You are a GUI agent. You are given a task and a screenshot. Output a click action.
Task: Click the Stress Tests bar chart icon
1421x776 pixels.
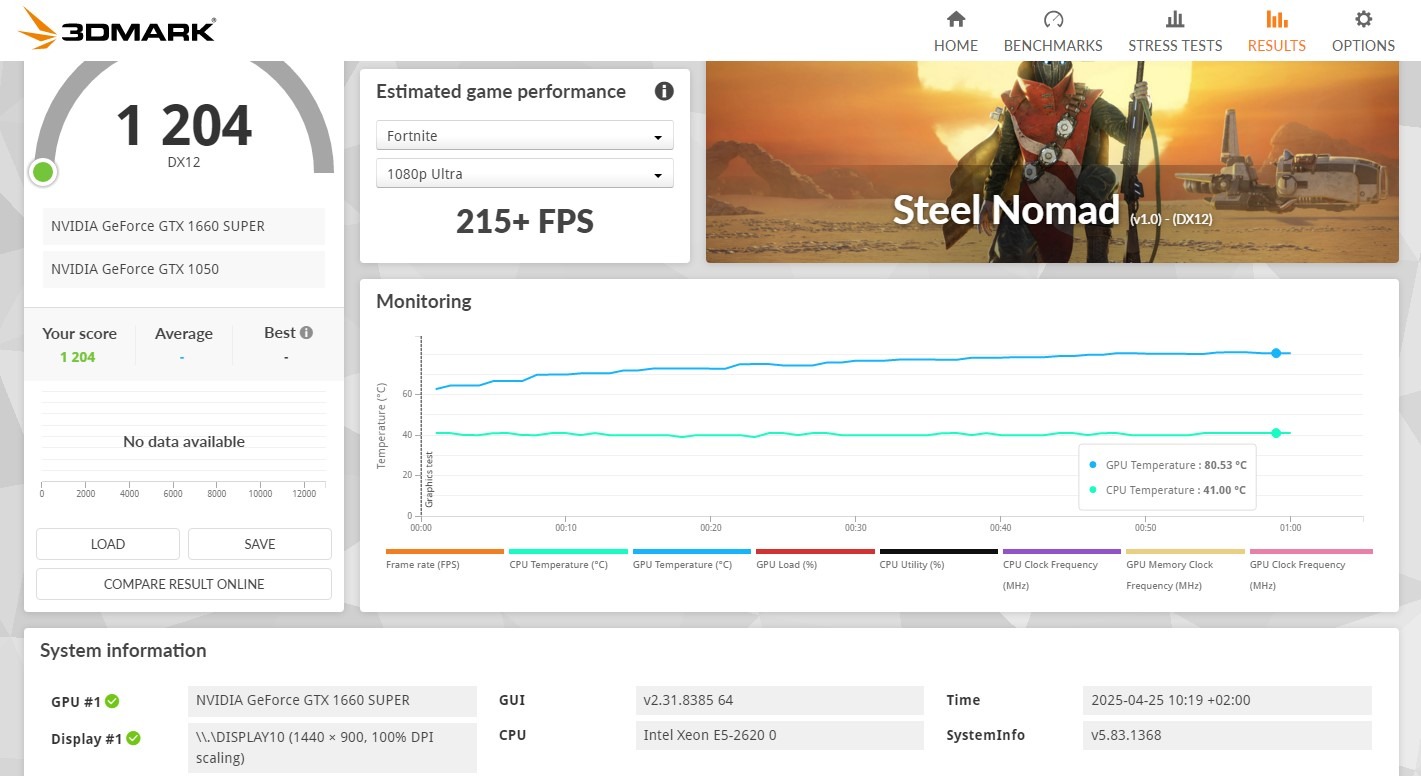[1175, 19]
